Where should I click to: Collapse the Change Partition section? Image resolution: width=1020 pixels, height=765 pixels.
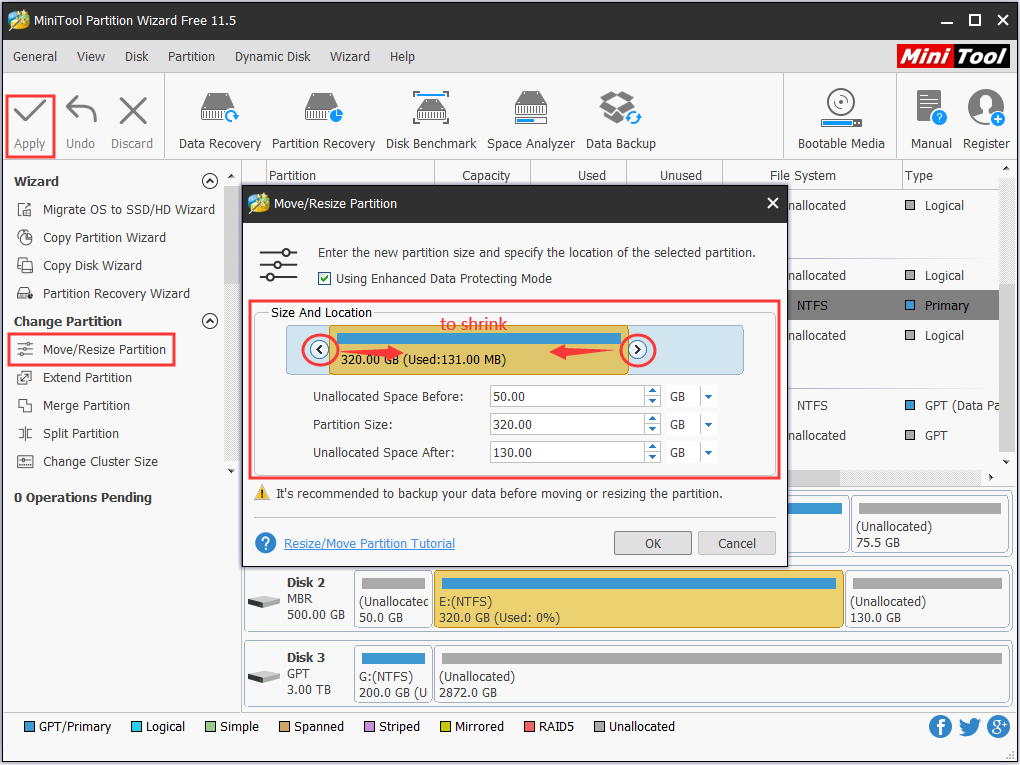(x=209, y=321)
